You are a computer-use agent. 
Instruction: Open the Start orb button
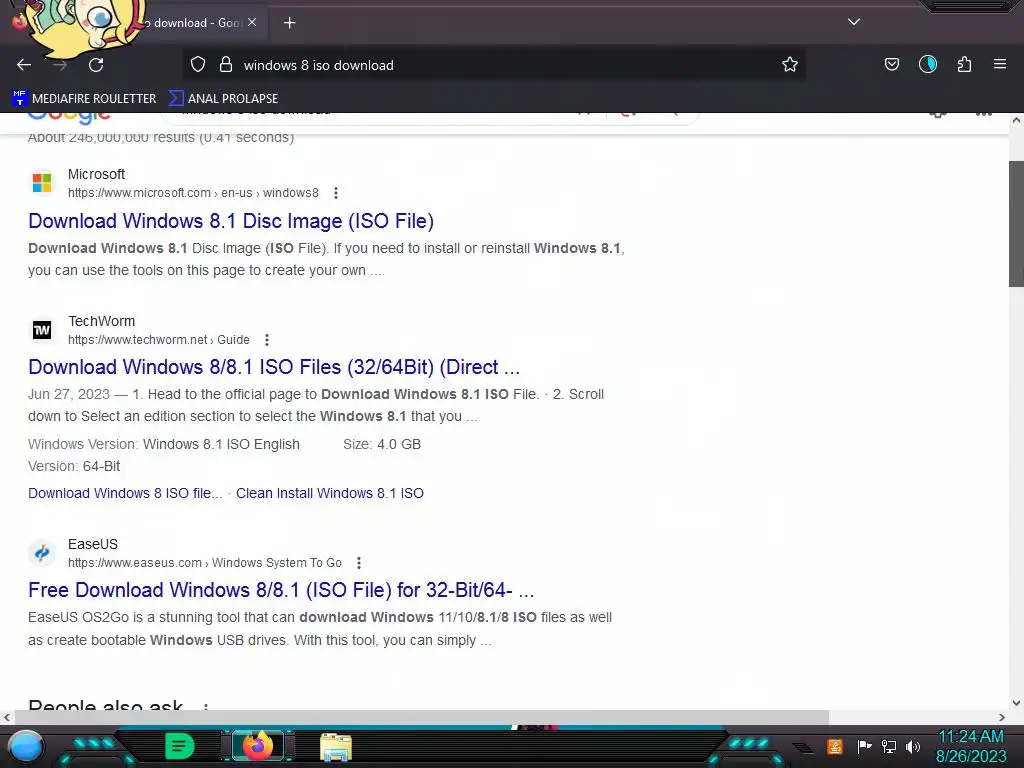pyautogui.click(x=26, y=747)
